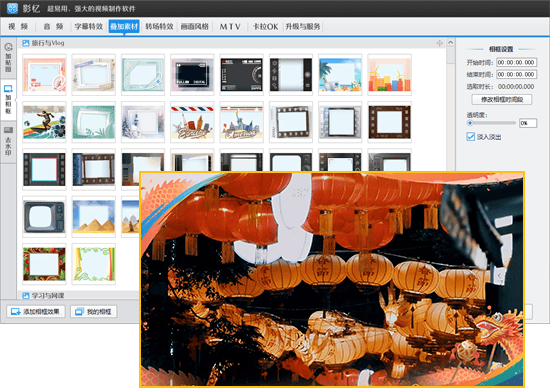The image size is (550, 389).
Task: Open the 卡拉OK tab
Action: [x=265, y=27]
